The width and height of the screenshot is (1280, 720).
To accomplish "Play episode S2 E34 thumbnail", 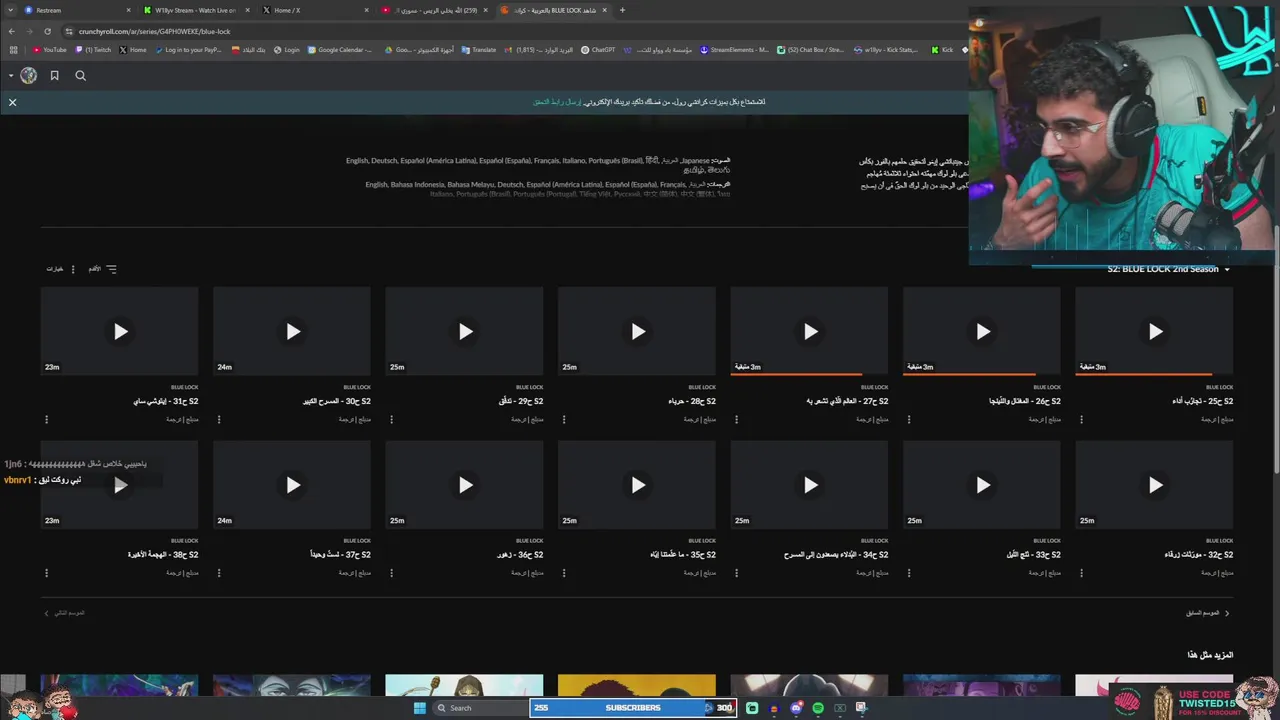I will point(810,485).
